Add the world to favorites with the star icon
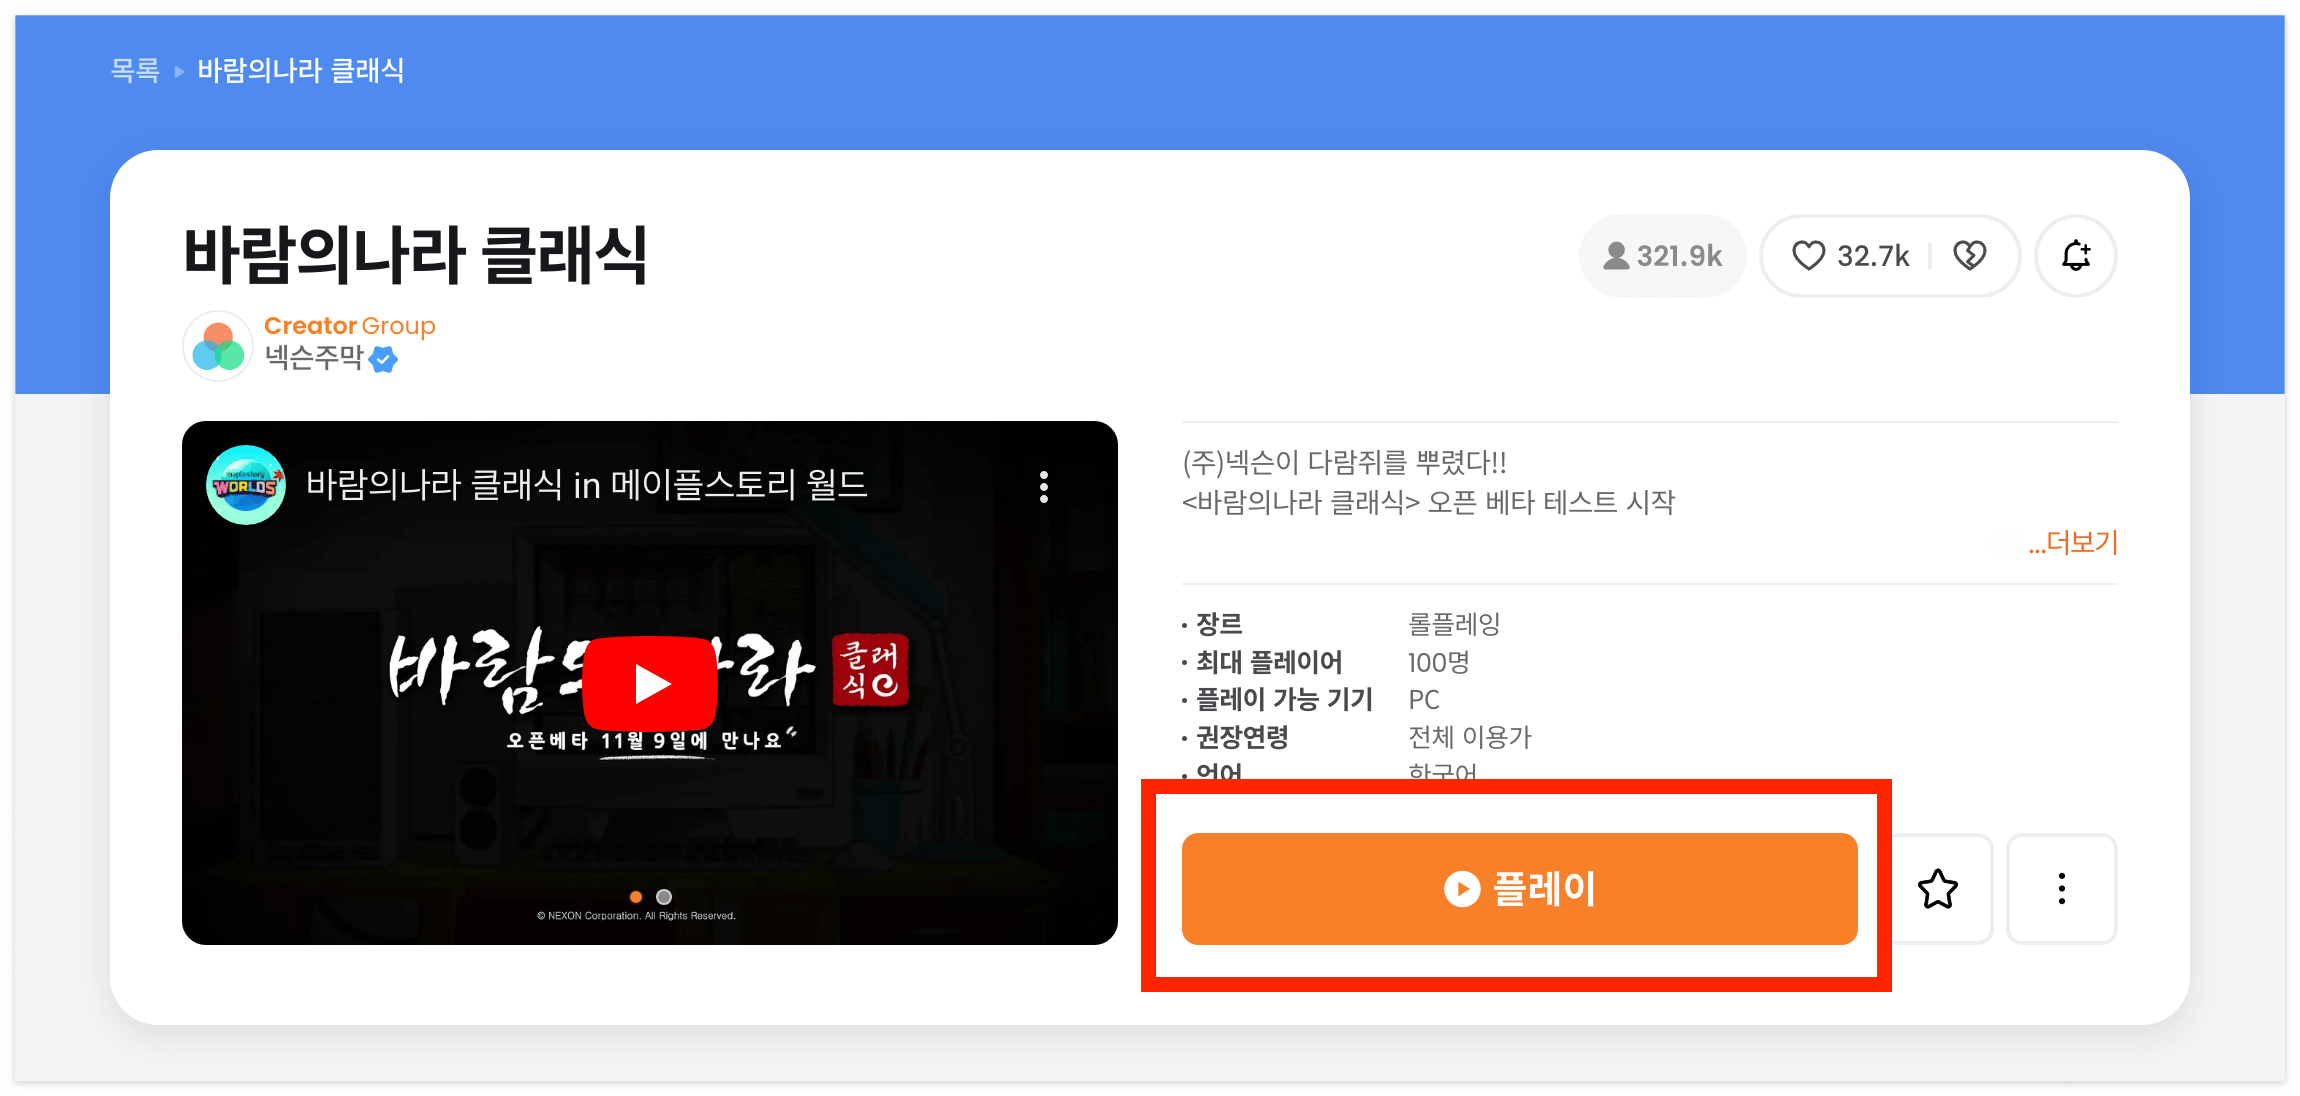 [x=1938, y=889]
